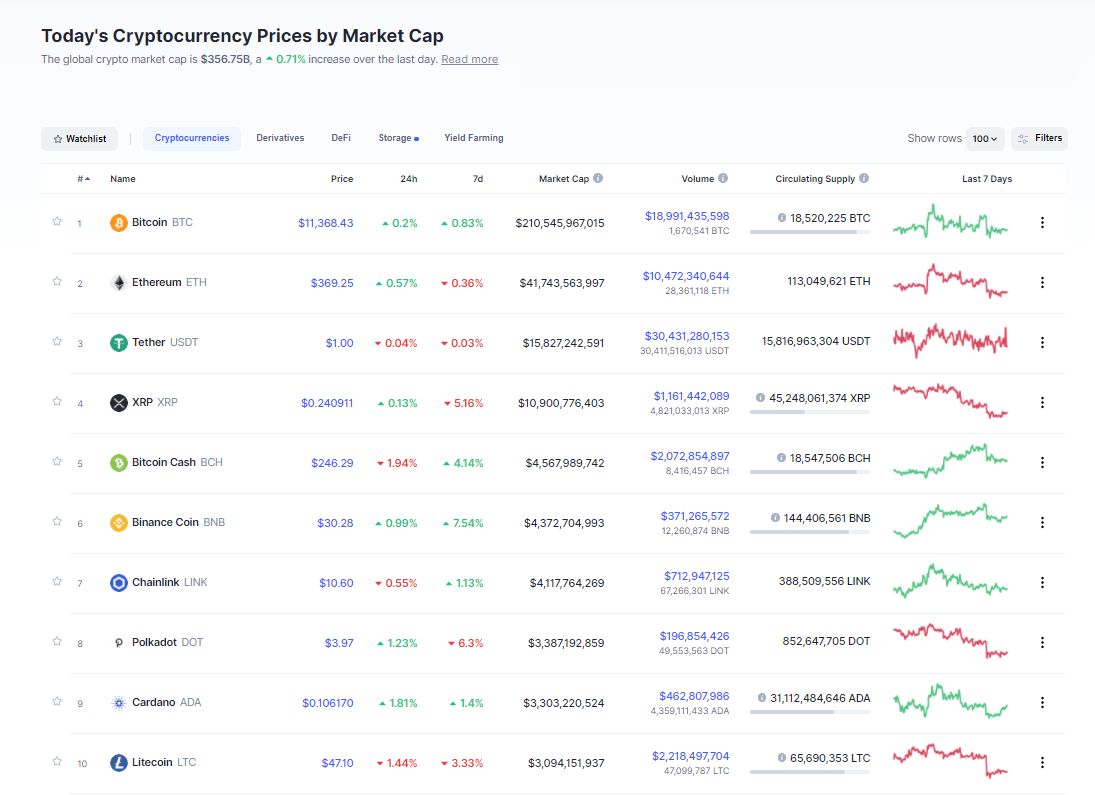The image size is (1095, 795).
Task: Open the three-dot menu for Tether row
Action: [1042, 342]
